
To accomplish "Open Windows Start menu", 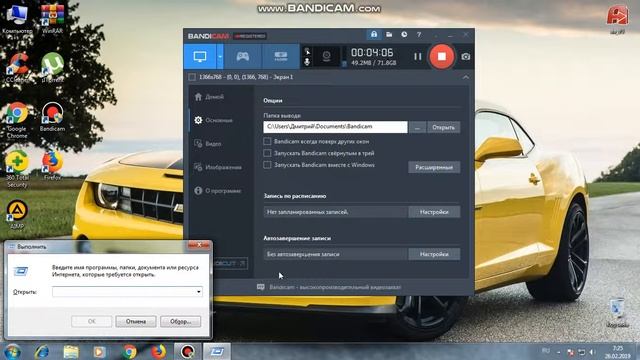I will (12, 351).
